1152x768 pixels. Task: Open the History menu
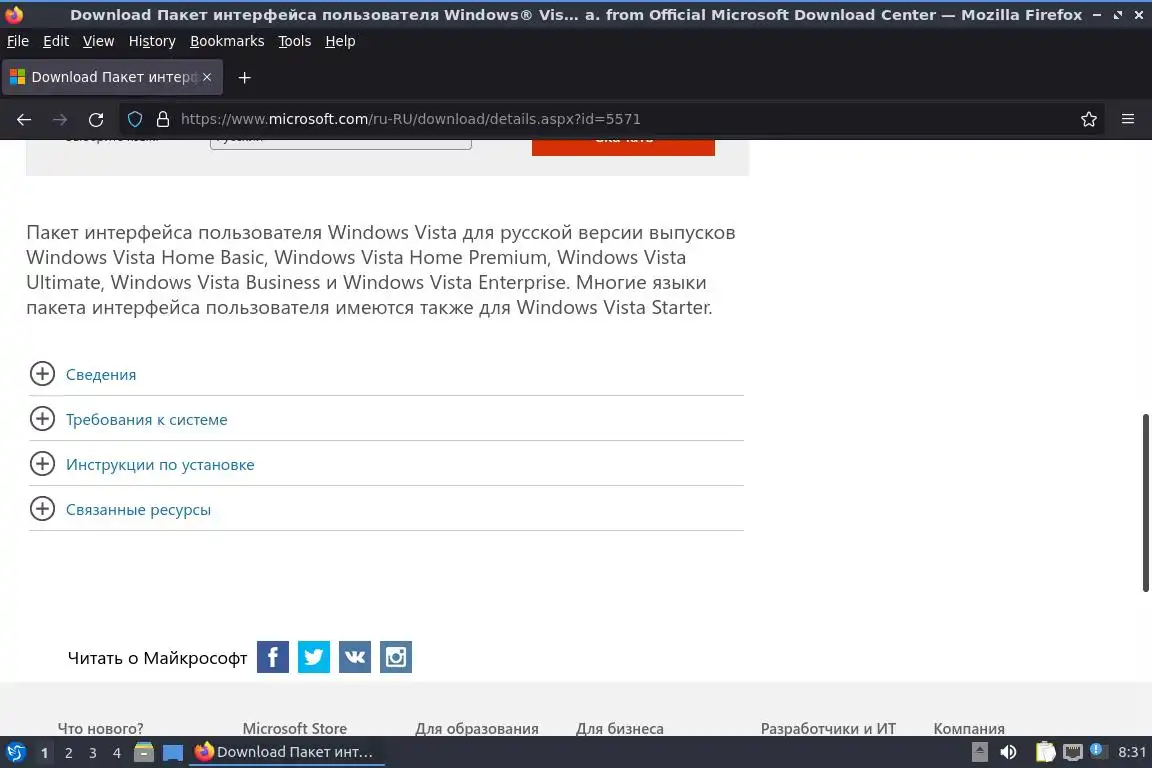(x=152, y=41)
